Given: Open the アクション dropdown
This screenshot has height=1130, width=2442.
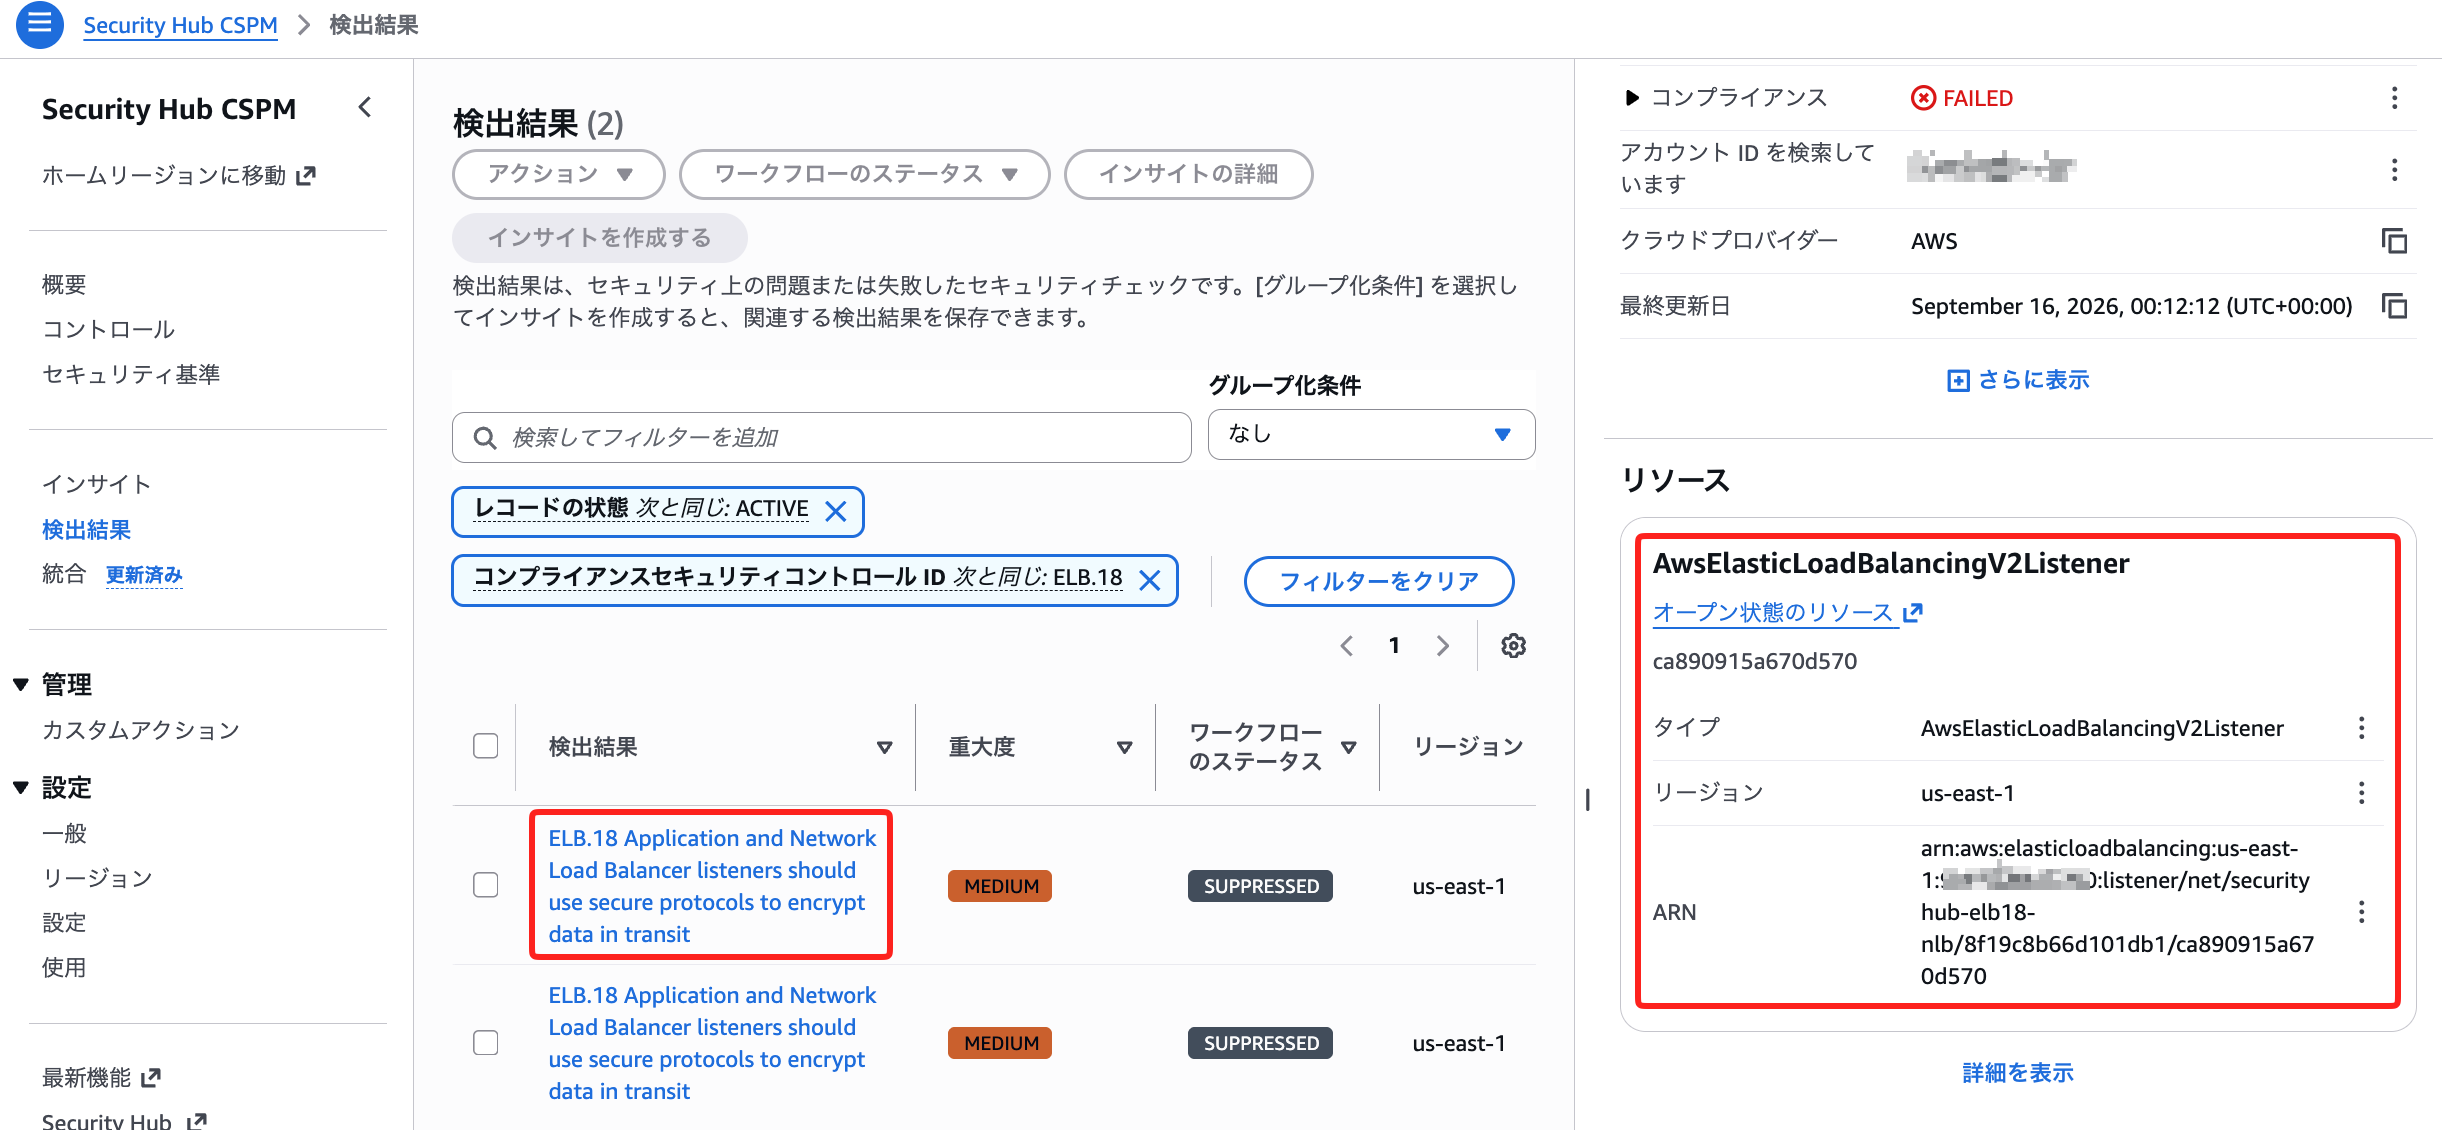Looking at the screenshot, I should point(559,175).
